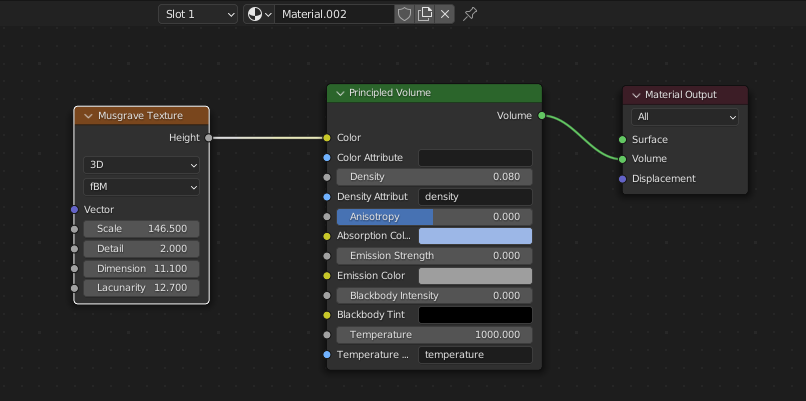Viewport: 806px width, 401px height.
Task: Collapse the Musgrave Texture node
Action: coord(88,116)
